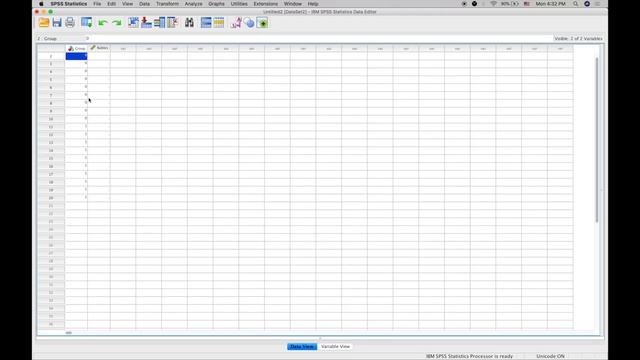Click the highlighted Group cell in row 1
Viewport: 640px width, 360px height.
pos(76,56)
